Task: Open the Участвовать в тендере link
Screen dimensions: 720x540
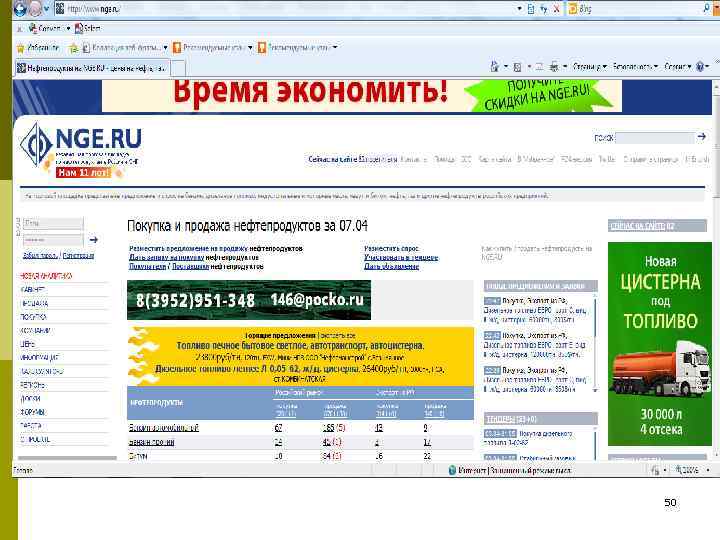Action: [401, 258]
